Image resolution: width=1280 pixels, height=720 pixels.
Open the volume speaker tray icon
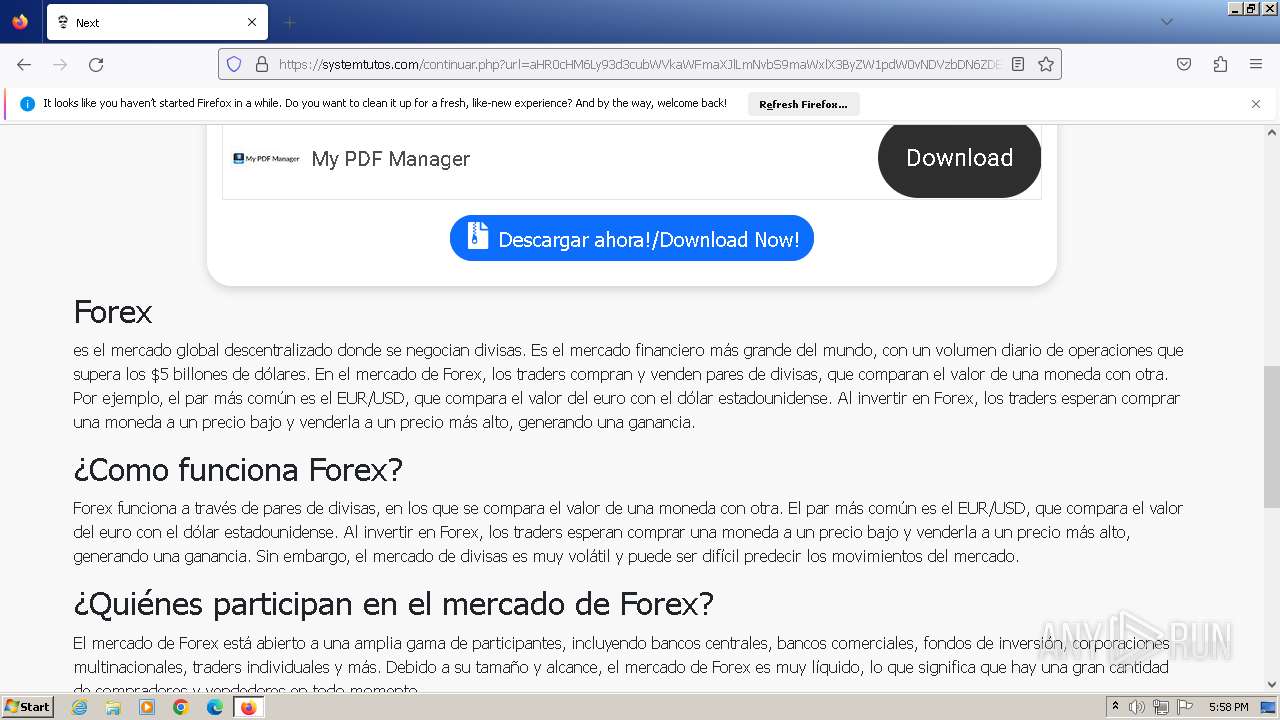[x=1137, y=707]
